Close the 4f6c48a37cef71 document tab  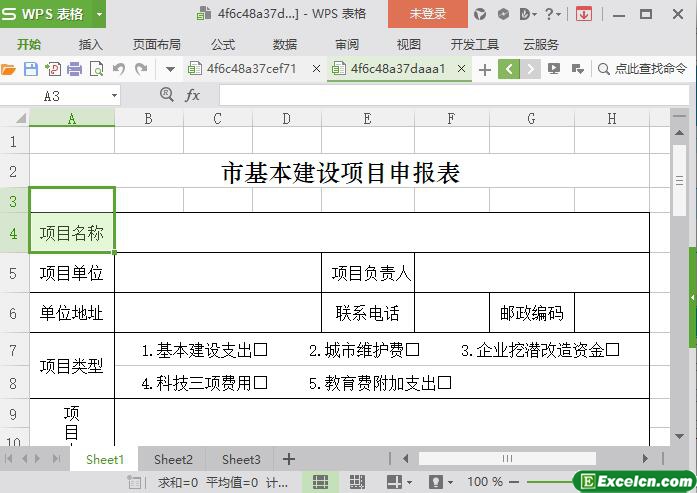click(316, 69)
